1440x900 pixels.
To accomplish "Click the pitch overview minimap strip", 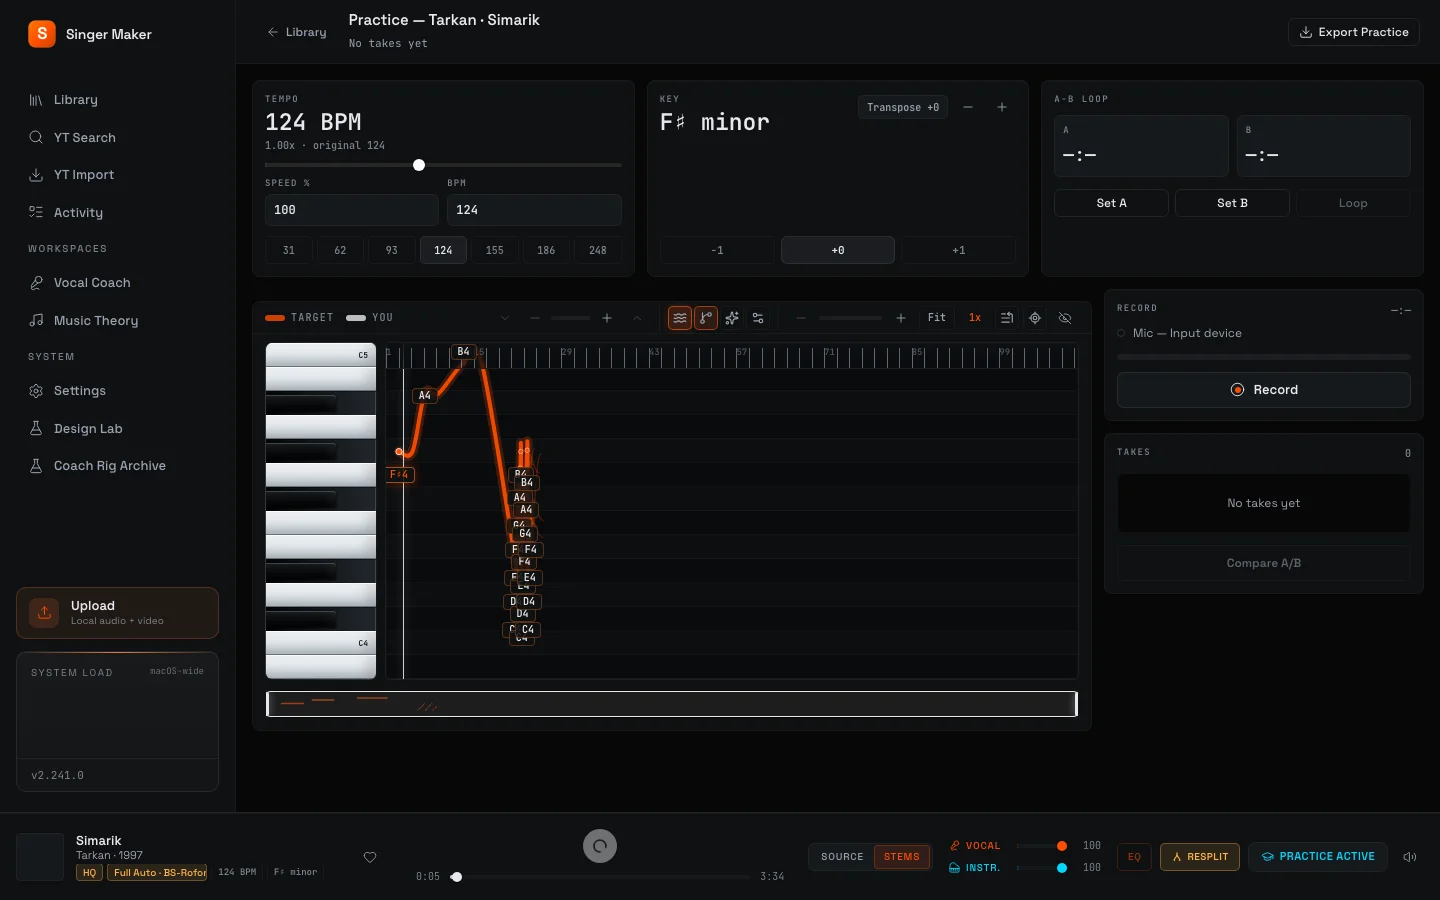I will tap(672, 704).
